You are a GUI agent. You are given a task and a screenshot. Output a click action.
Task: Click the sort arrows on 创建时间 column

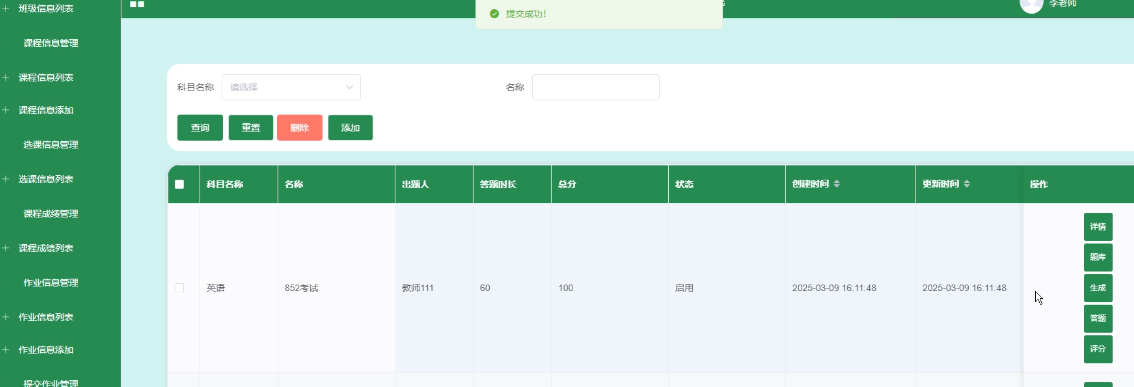pyautogui.click(x=837, y=184)
